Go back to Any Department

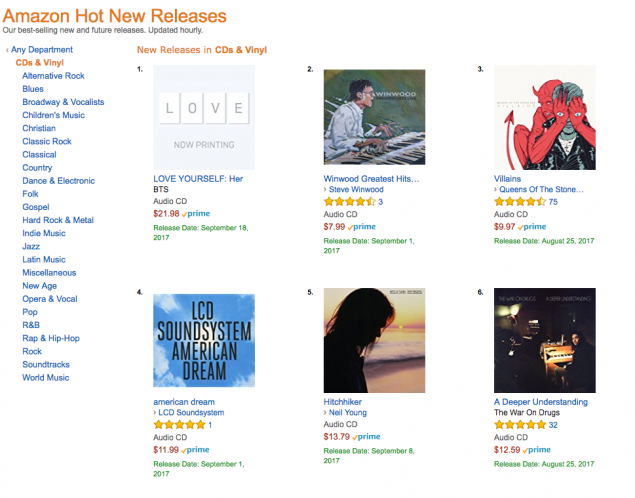coord(42,50)
